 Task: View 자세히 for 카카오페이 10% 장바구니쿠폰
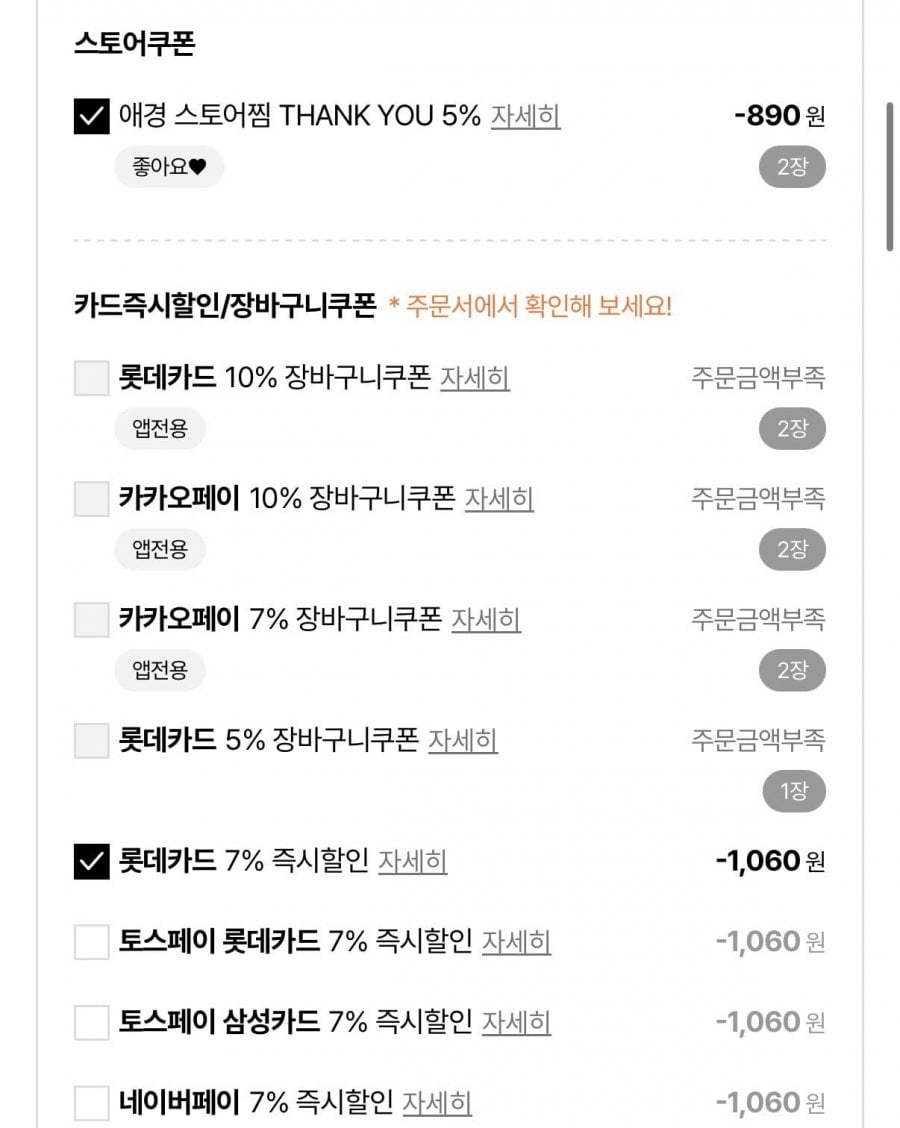[x=499, y=498]
